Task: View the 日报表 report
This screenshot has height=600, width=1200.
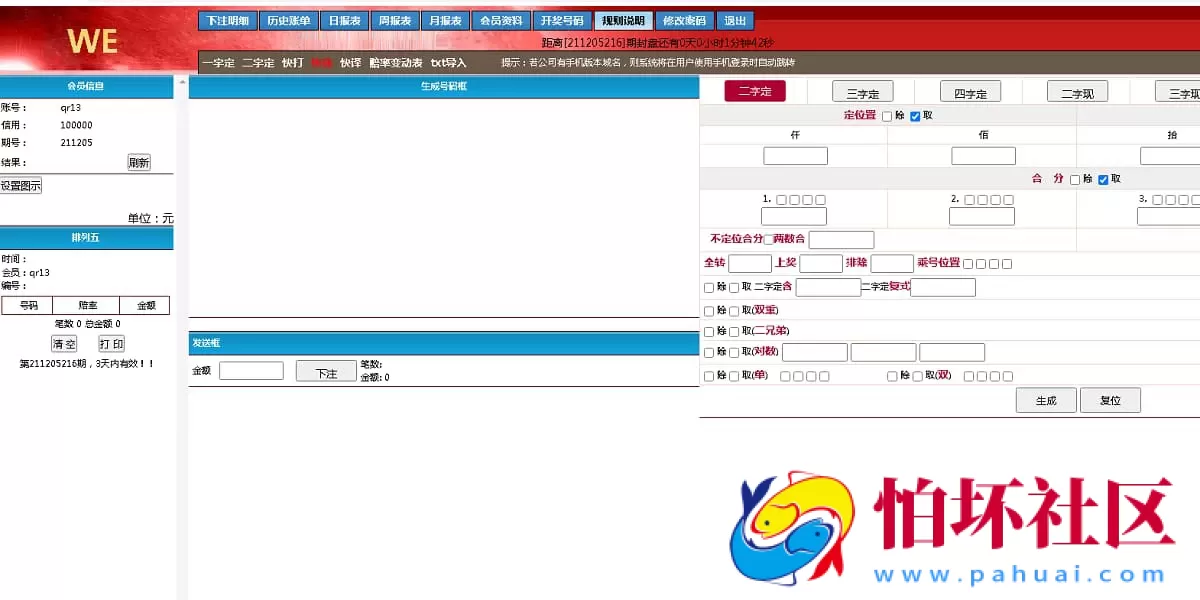Action: [343, 20]
